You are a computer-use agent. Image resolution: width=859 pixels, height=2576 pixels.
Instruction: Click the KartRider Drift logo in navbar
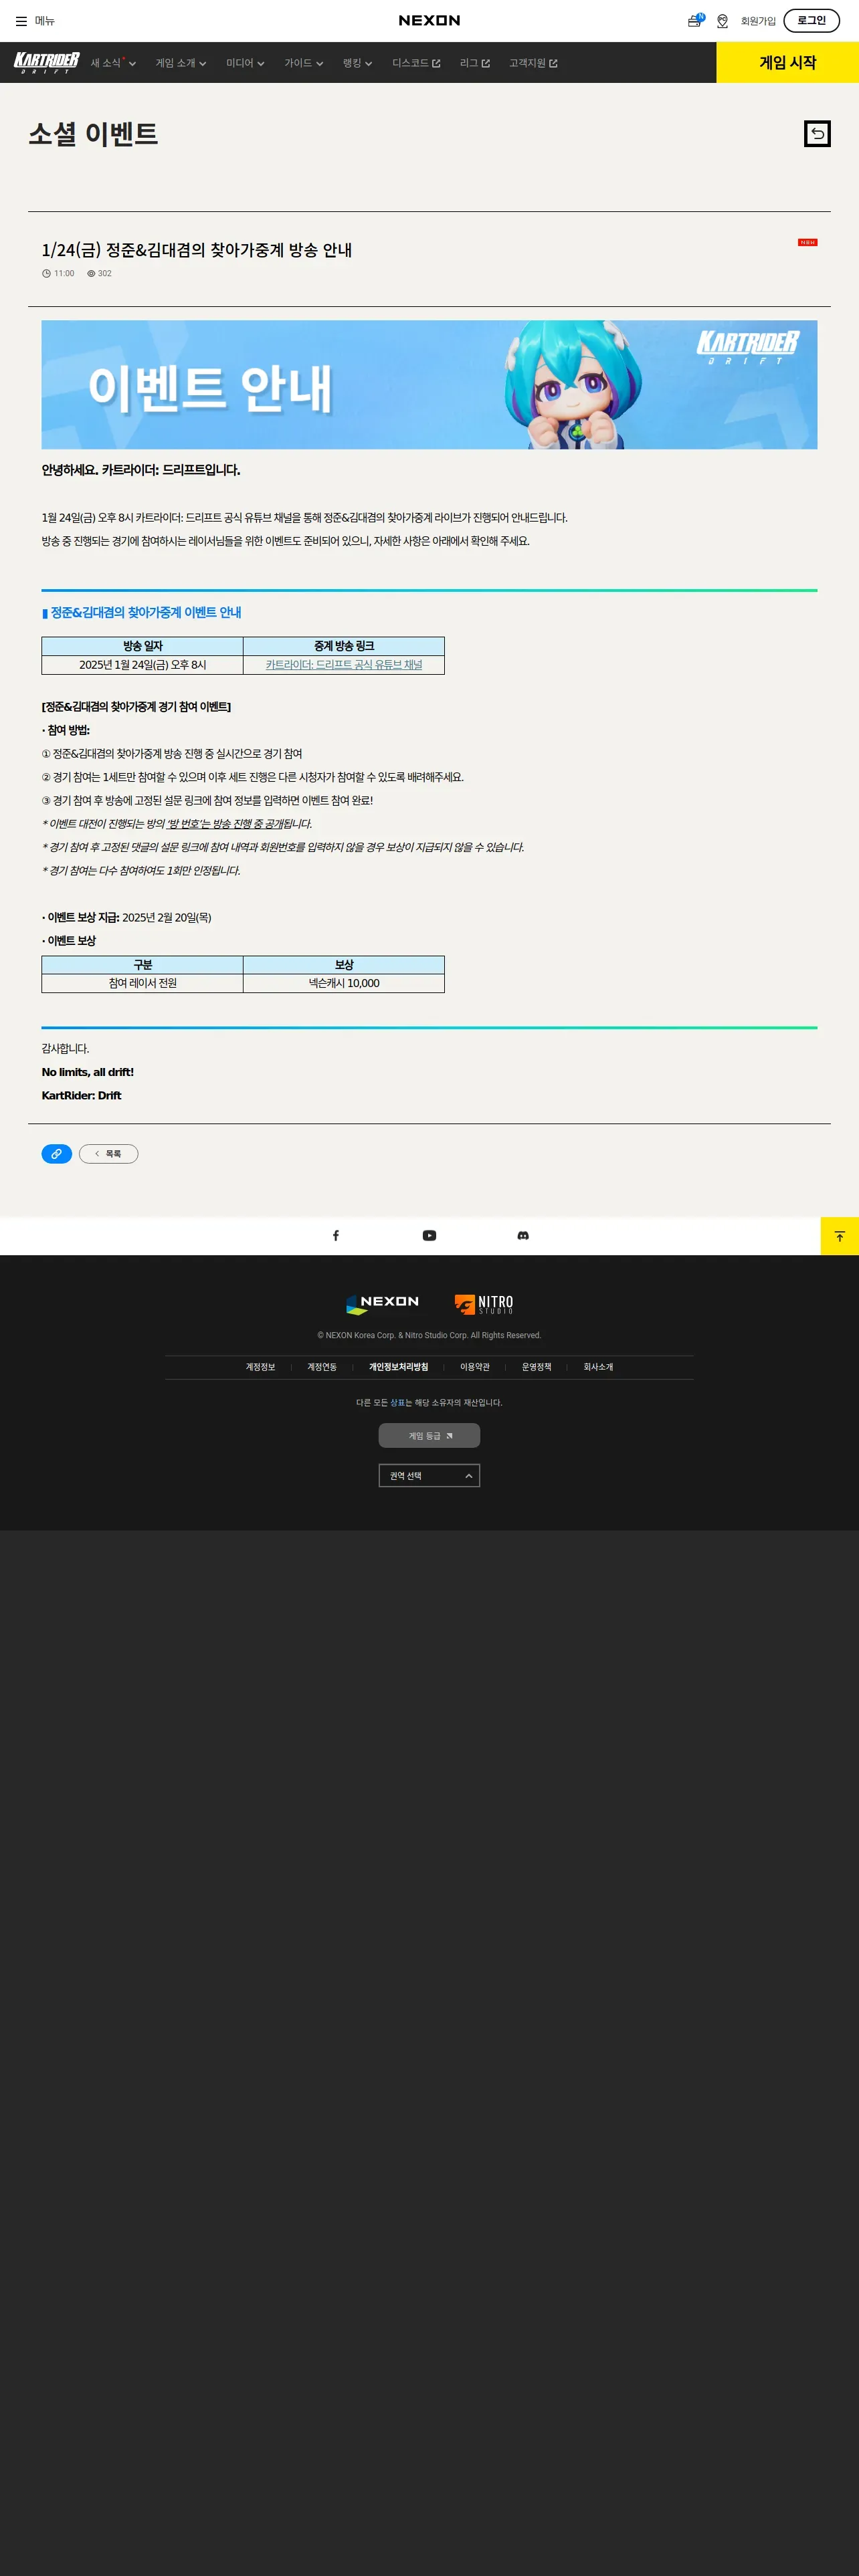pos(46,63)
